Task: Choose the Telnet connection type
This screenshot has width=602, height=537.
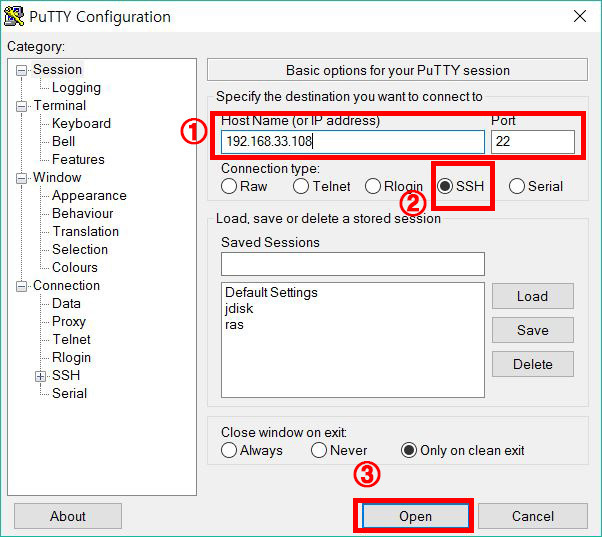Action: coord(301,186)
